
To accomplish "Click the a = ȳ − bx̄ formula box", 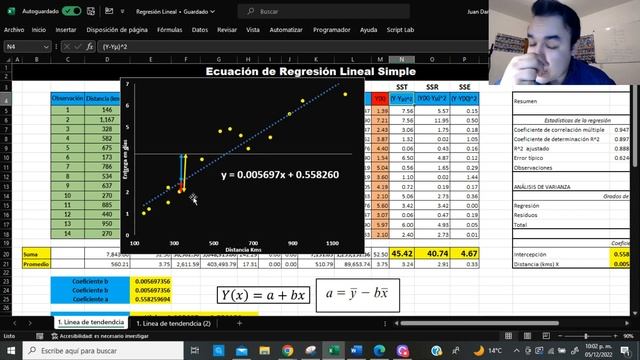I will click(x=358, y=295).
